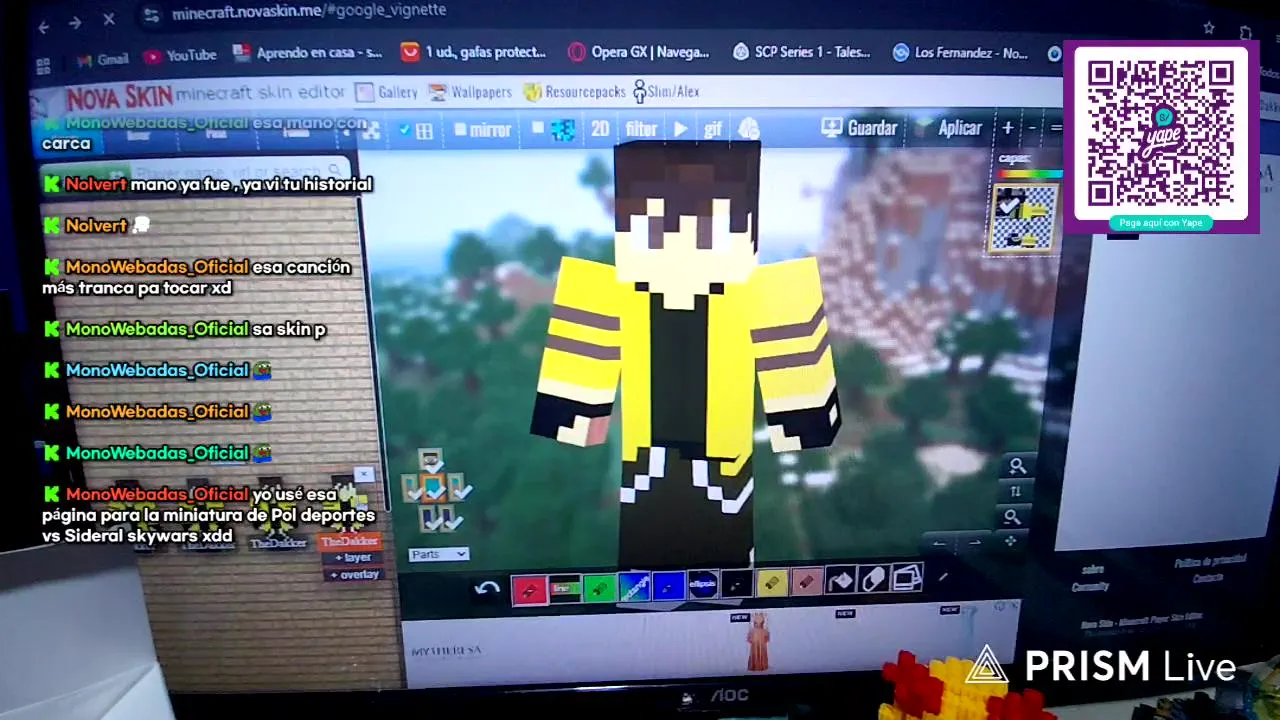Rotate model left with arrow button
This screenshot has height=720, width=1280.
click(939, 544)
